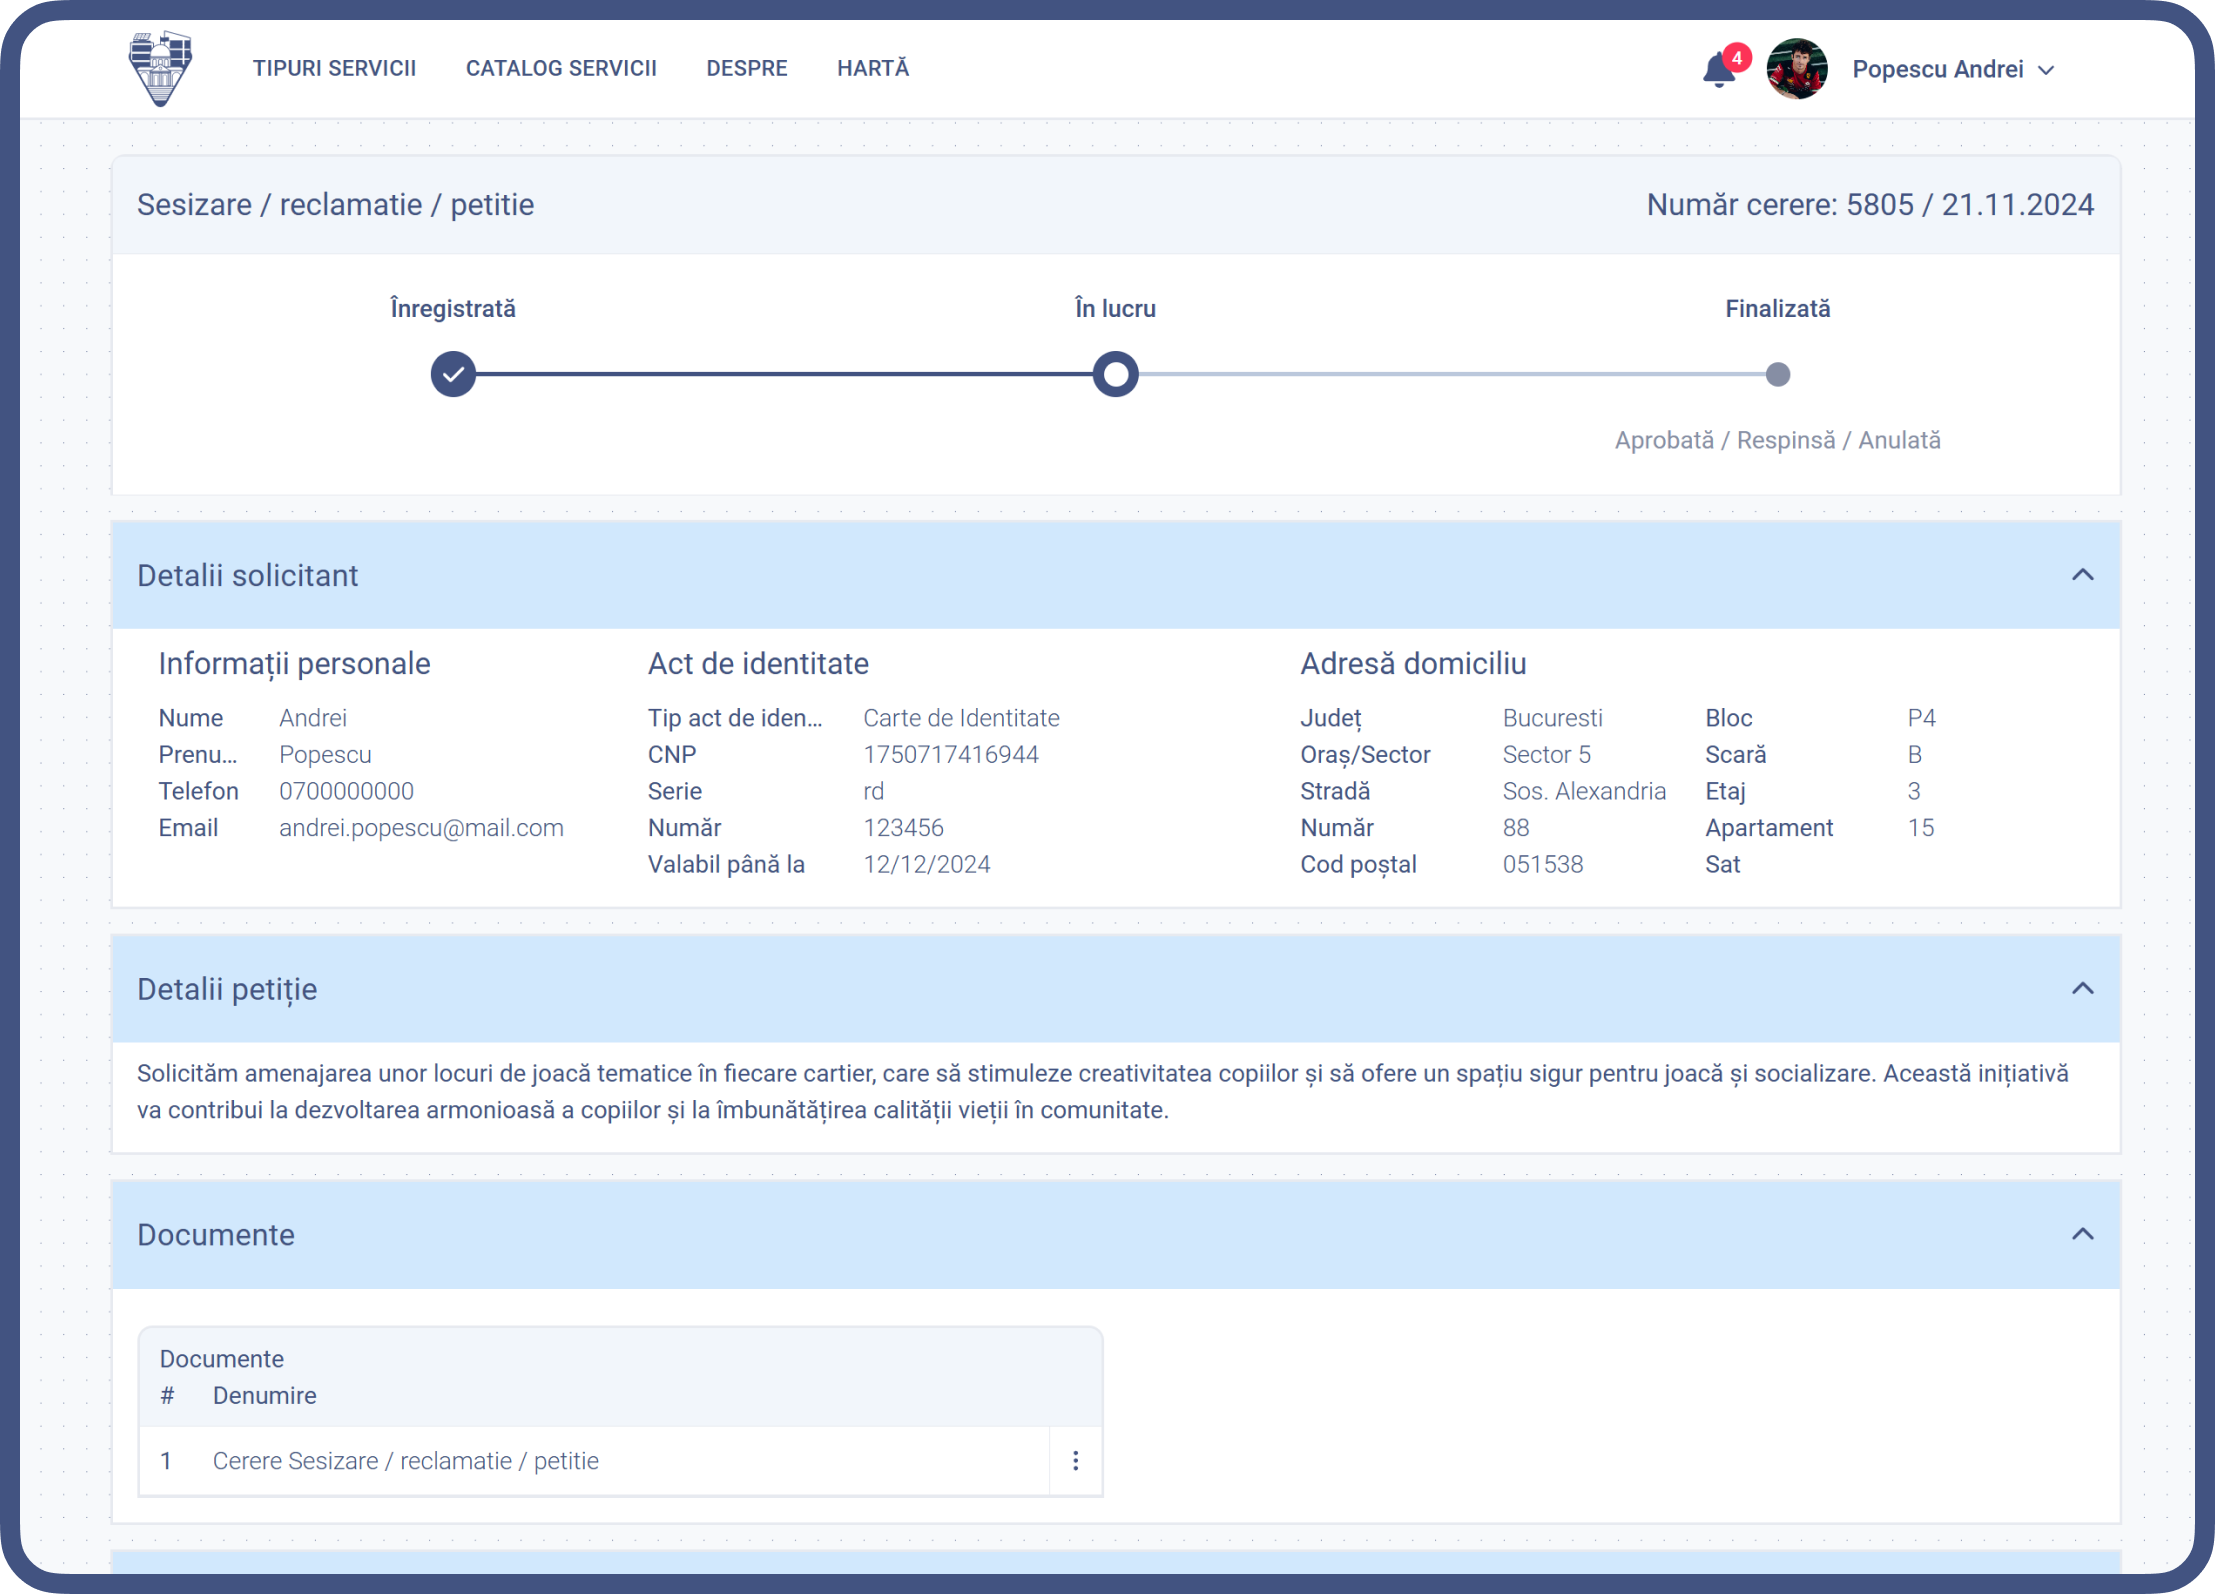
Task: Click the Carte de Identitate value
Action: [961, 718]
